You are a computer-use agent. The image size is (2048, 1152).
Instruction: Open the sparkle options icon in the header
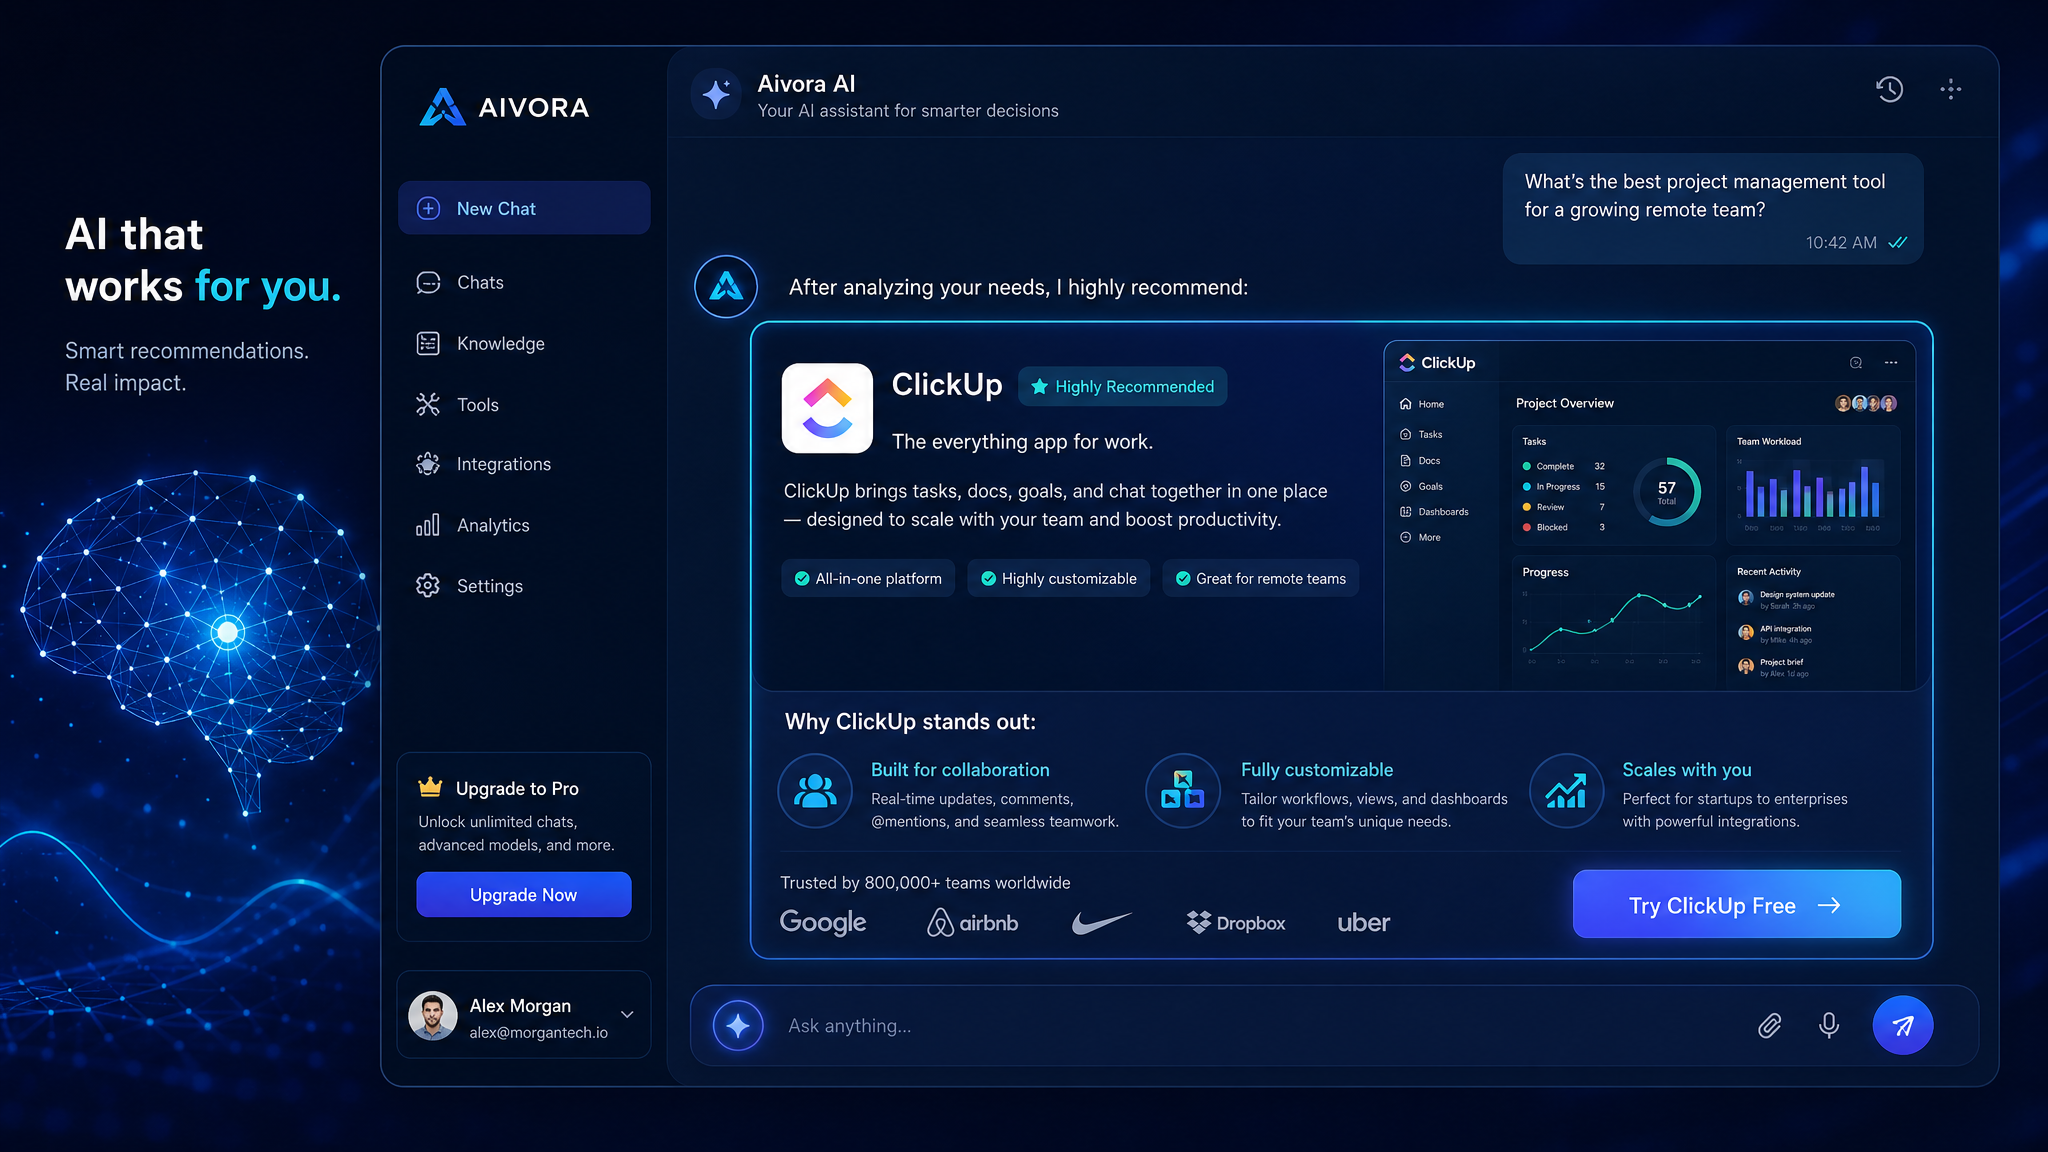[1950, 89]
